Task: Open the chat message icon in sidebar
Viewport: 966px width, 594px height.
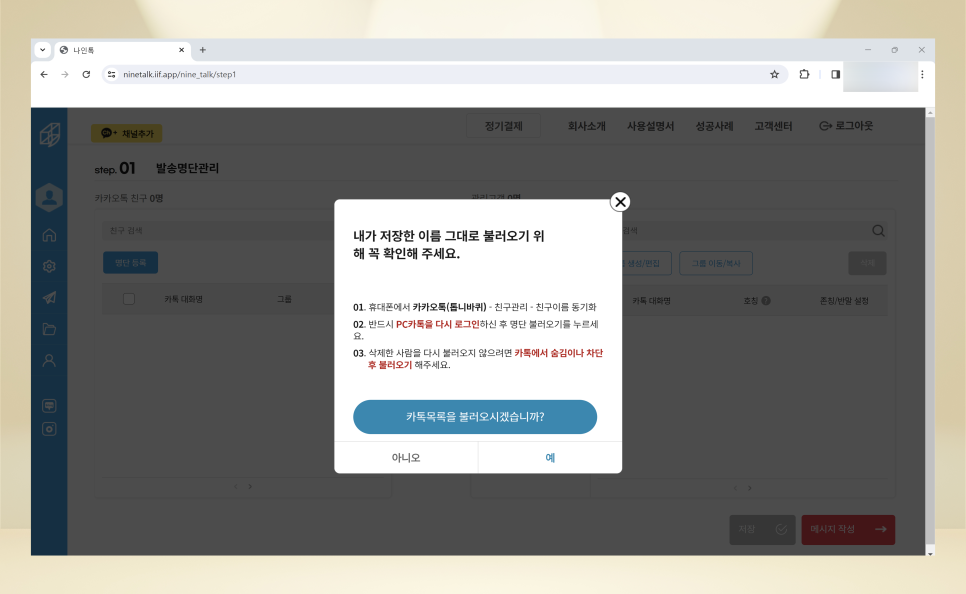Action: 49,405
